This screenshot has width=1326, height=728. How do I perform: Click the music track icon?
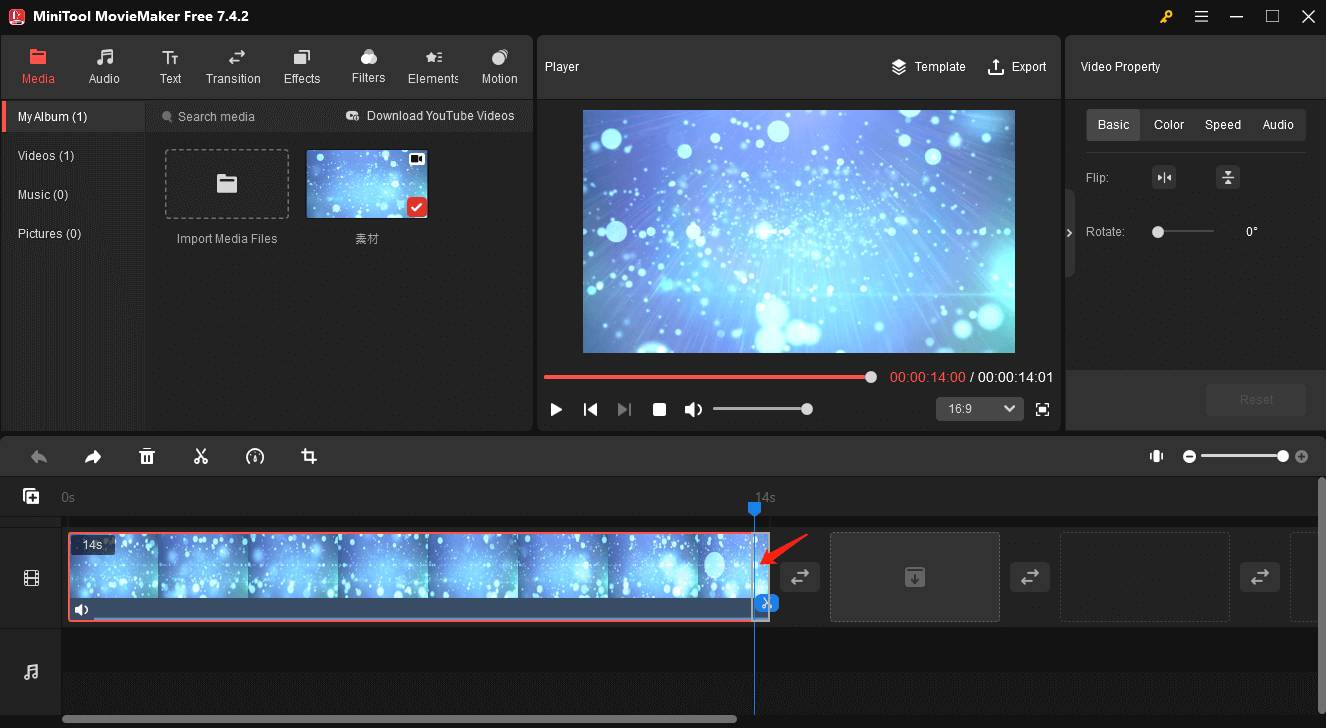[31, 672]
